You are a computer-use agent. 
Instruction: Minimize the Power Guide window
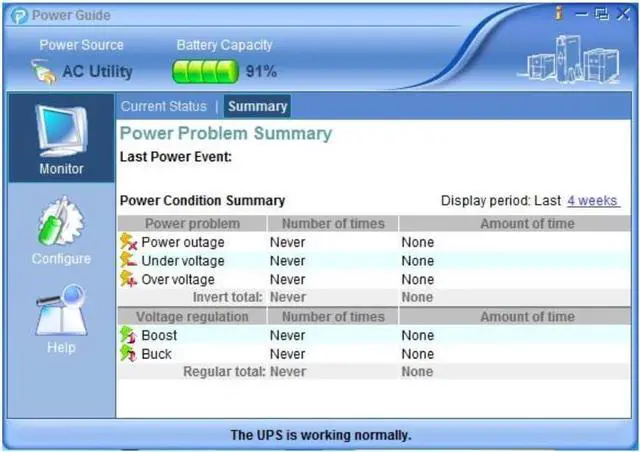582,14
